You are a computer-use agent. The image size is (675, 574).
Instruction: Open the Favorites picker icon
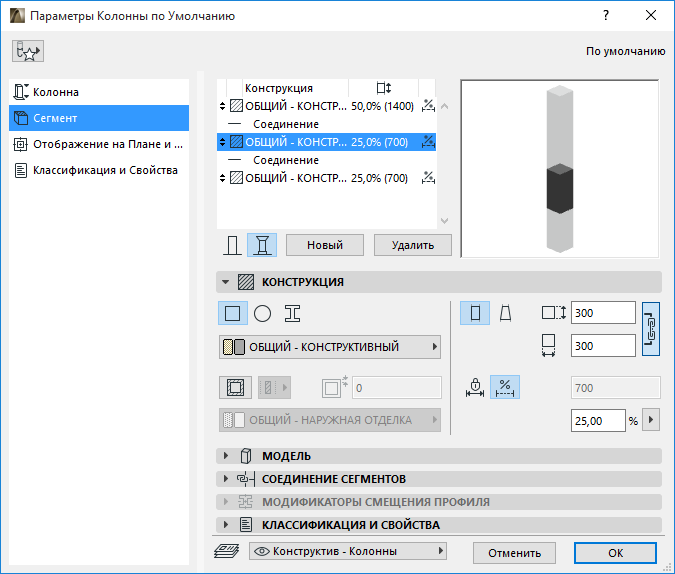28,51
